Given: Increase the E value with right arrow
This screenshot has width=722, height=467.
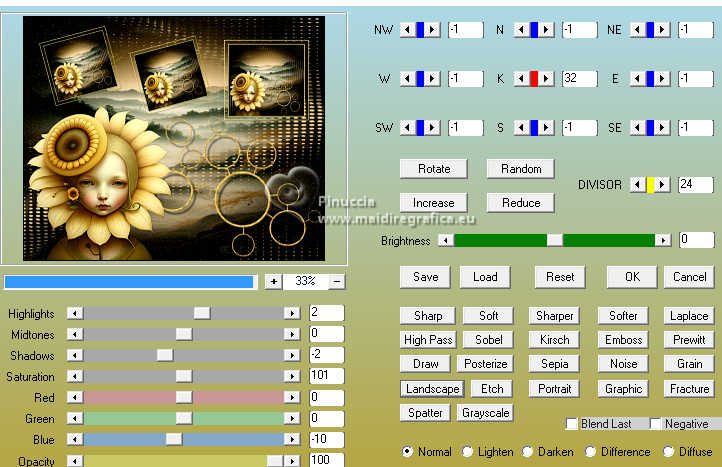Looking at the screenshot, I should click(x=662, y=79).
